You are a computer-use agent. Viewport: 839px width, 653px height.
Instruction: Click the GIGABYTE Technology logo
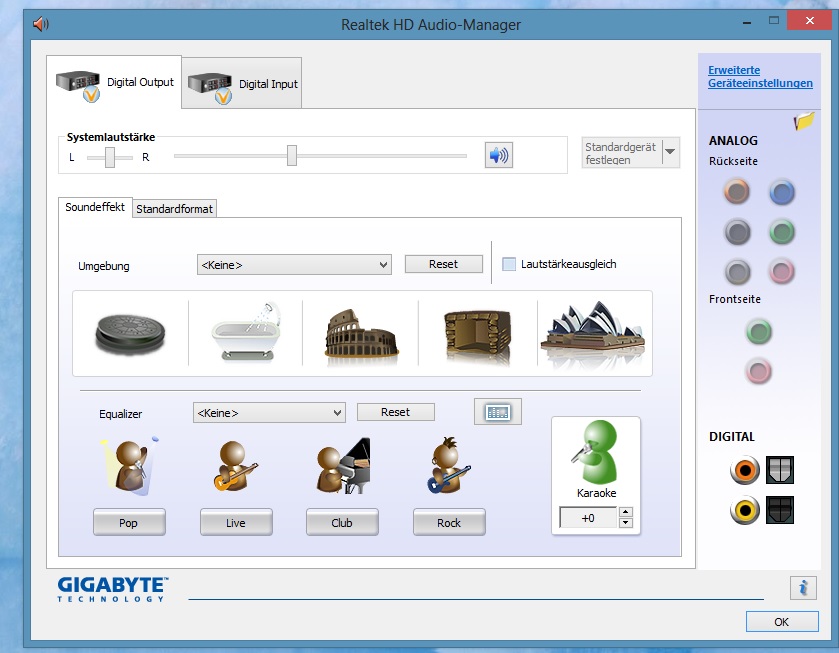113,589
